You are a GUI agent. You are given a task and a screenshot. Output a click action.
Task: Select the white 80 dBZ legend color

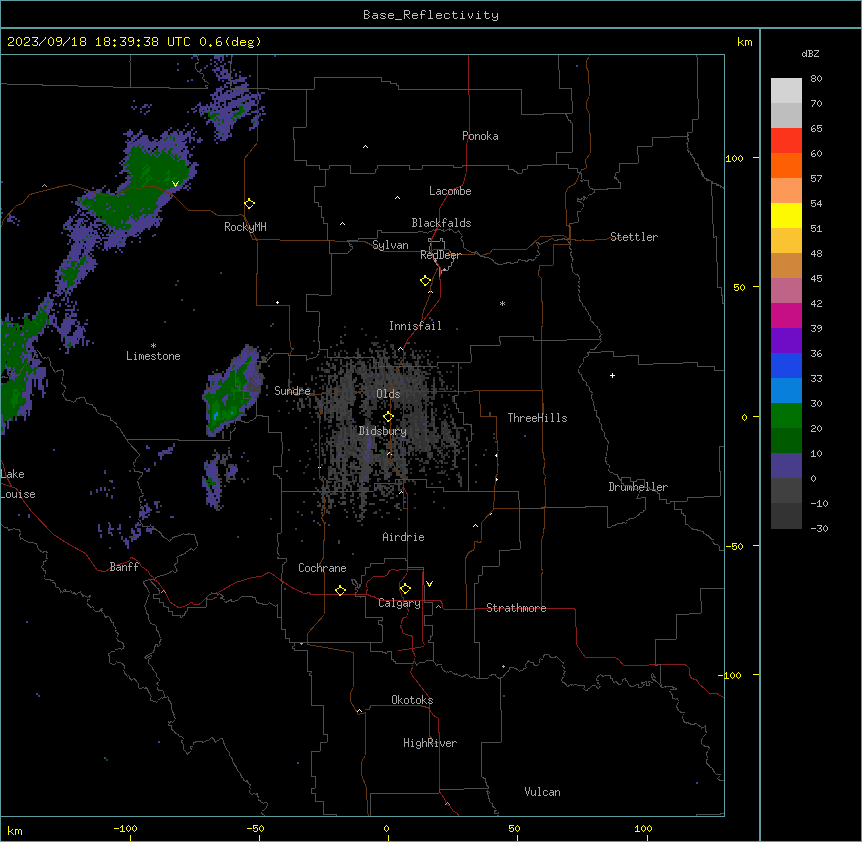tap(786, 91)
